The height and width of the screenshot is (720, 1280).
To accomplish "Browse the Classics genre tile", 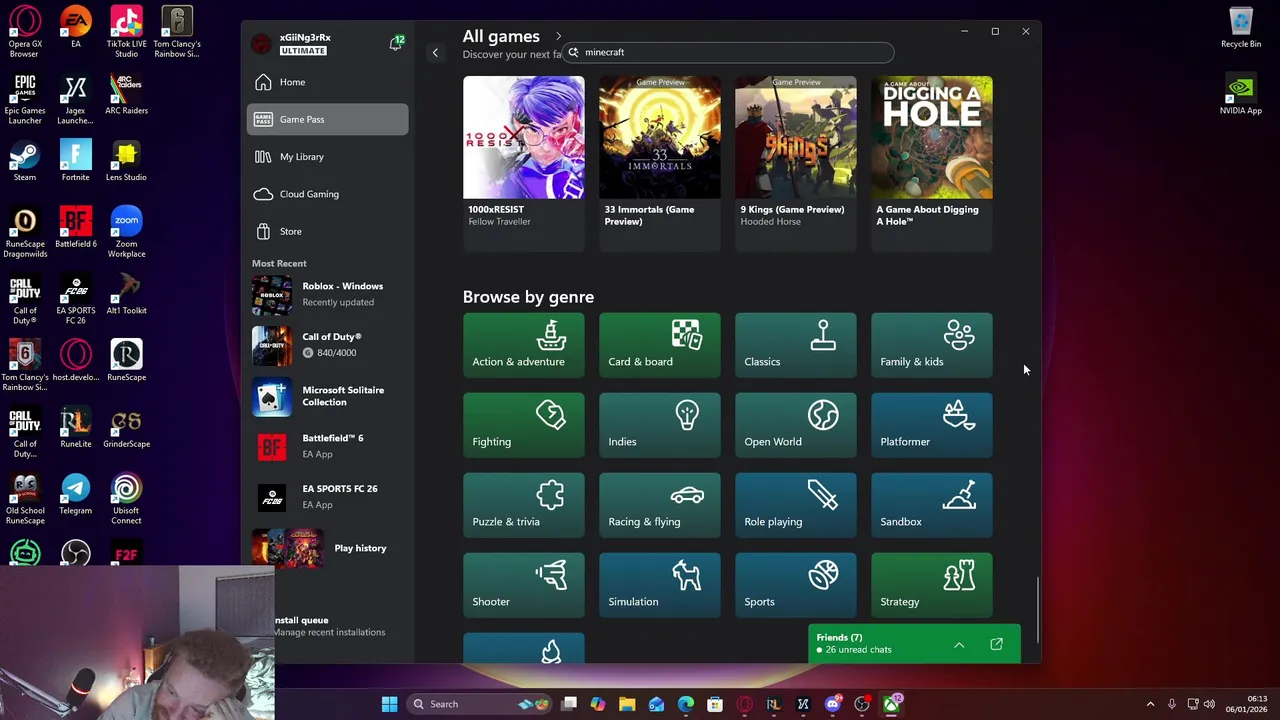I will pyautogui.click(x=795, y=345).
